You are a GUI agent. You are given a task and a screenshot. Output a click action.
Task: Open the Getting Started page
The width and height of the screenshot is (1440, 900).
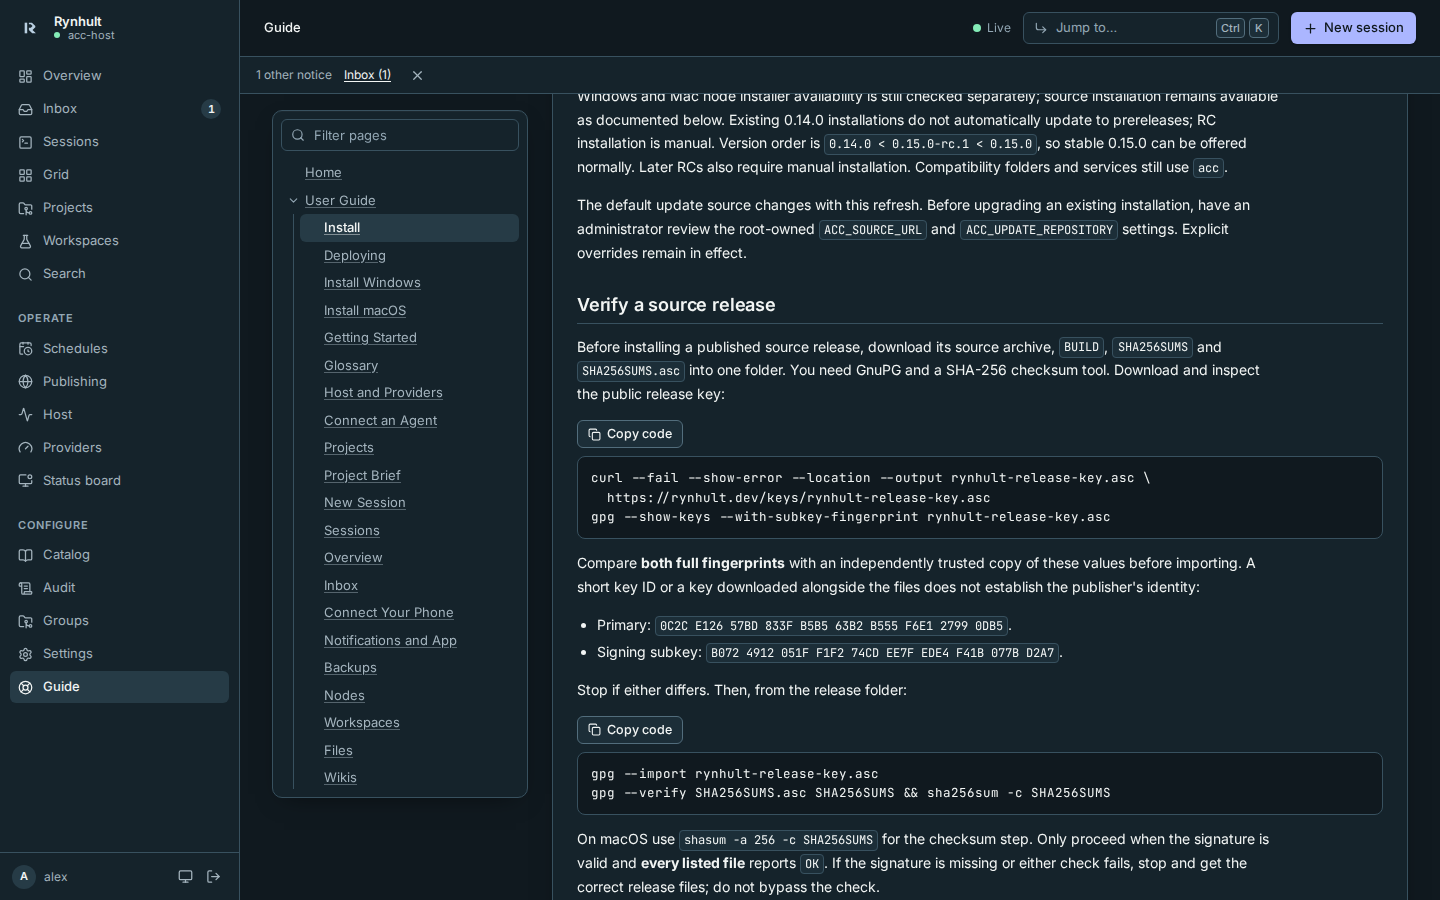tap(370, 338)
